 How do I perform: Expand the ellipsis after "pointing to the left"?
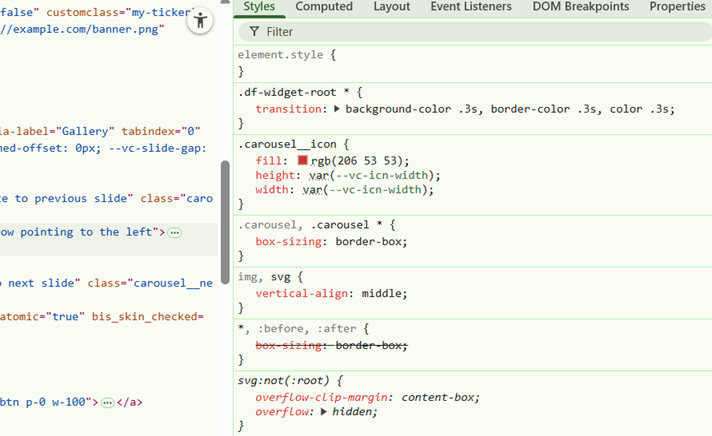[x=175, y=232]
